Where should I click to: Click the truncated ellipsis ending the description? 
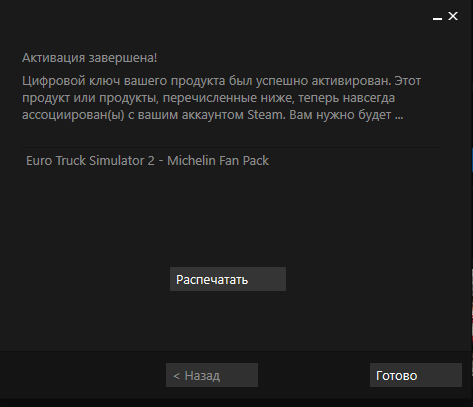(x=399, y=115)
